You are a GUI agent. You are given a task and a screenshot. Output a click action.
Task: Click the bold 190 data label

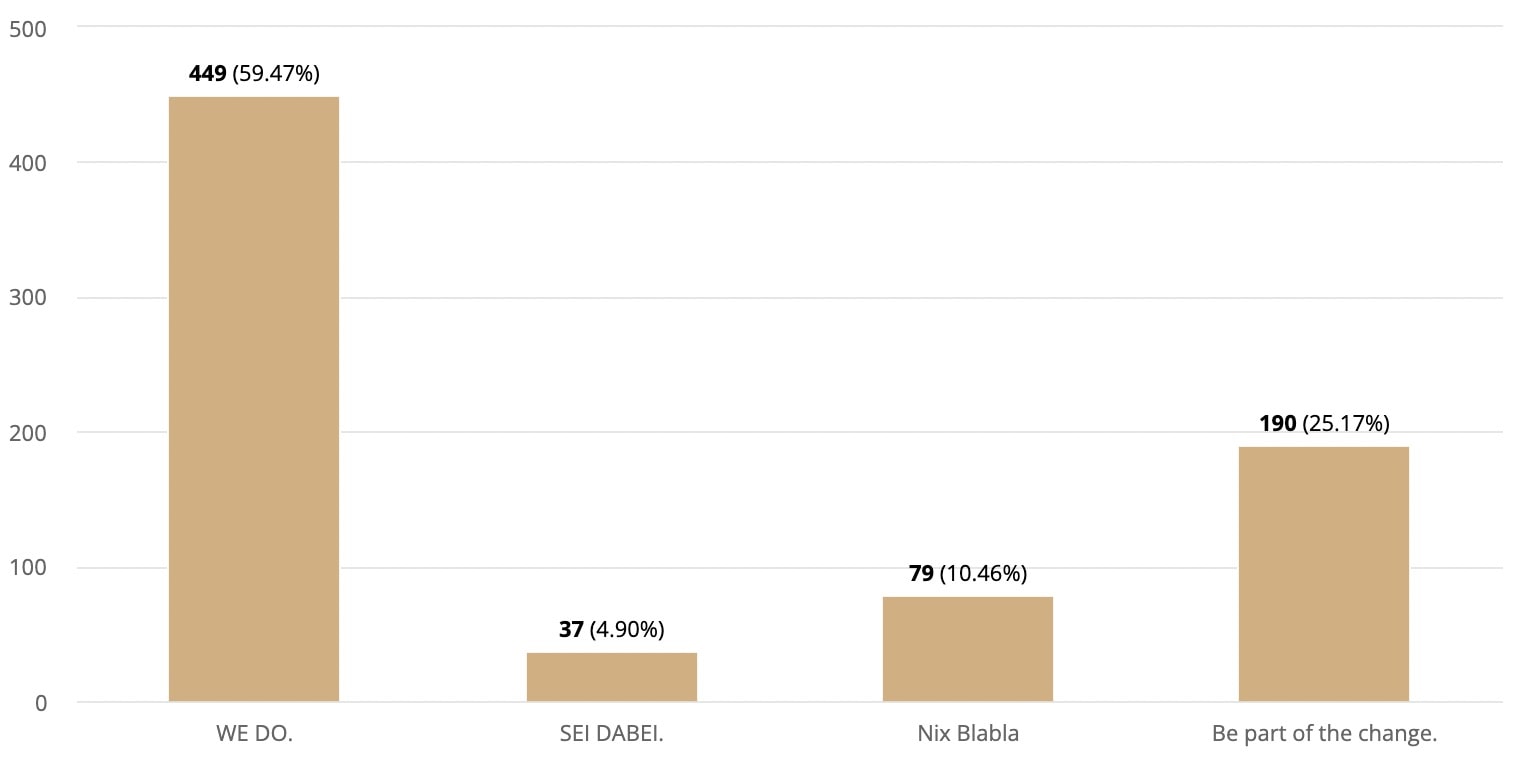coord(1277,423)
